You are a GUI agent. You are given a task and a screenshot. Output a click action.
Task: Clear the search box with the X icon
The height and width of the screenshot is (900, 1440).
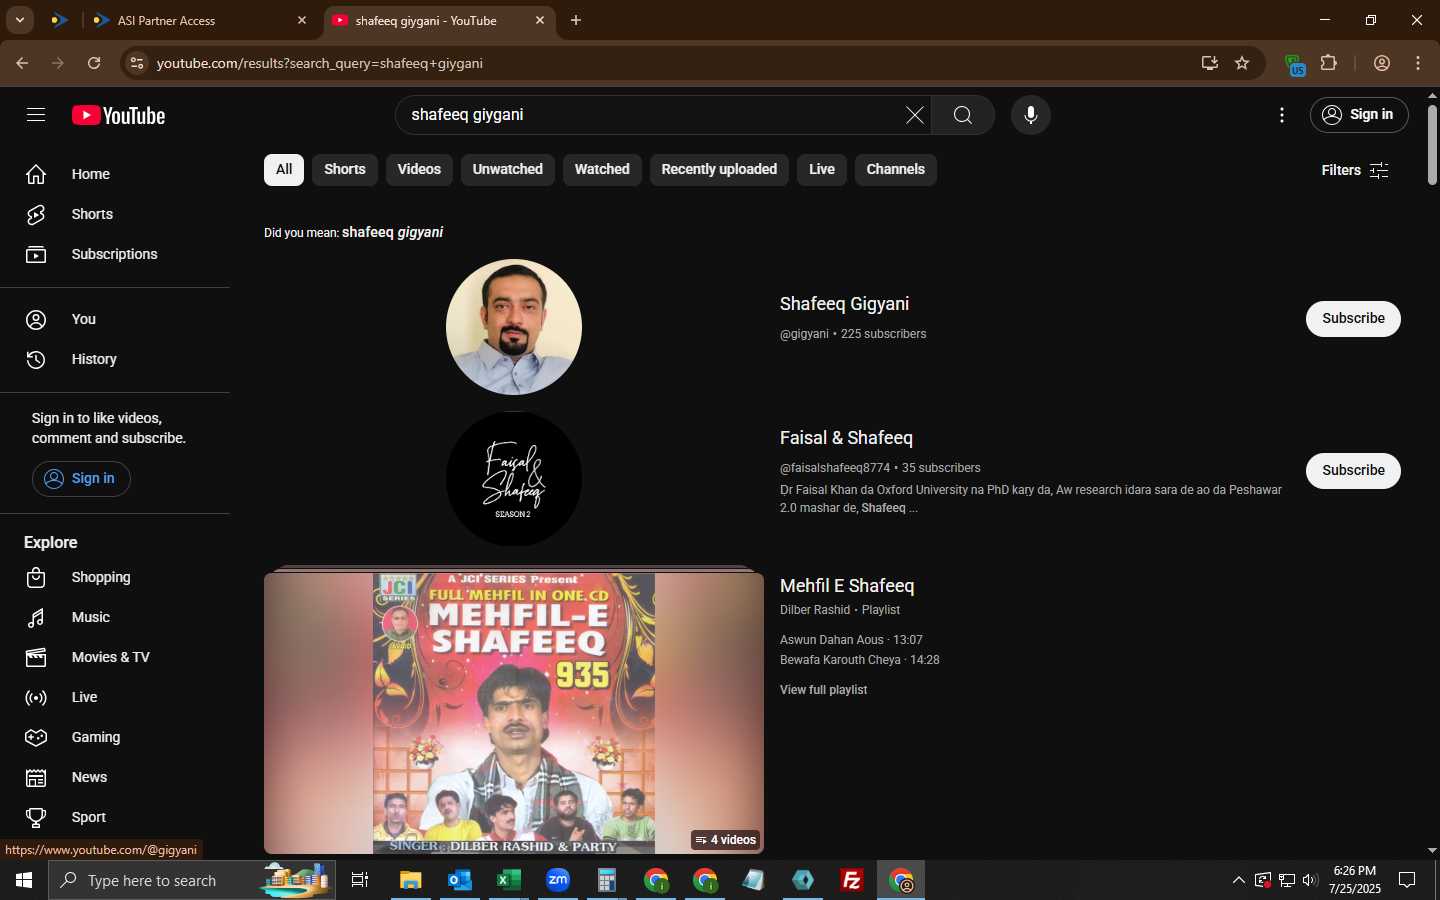click(x=914, y=115)
